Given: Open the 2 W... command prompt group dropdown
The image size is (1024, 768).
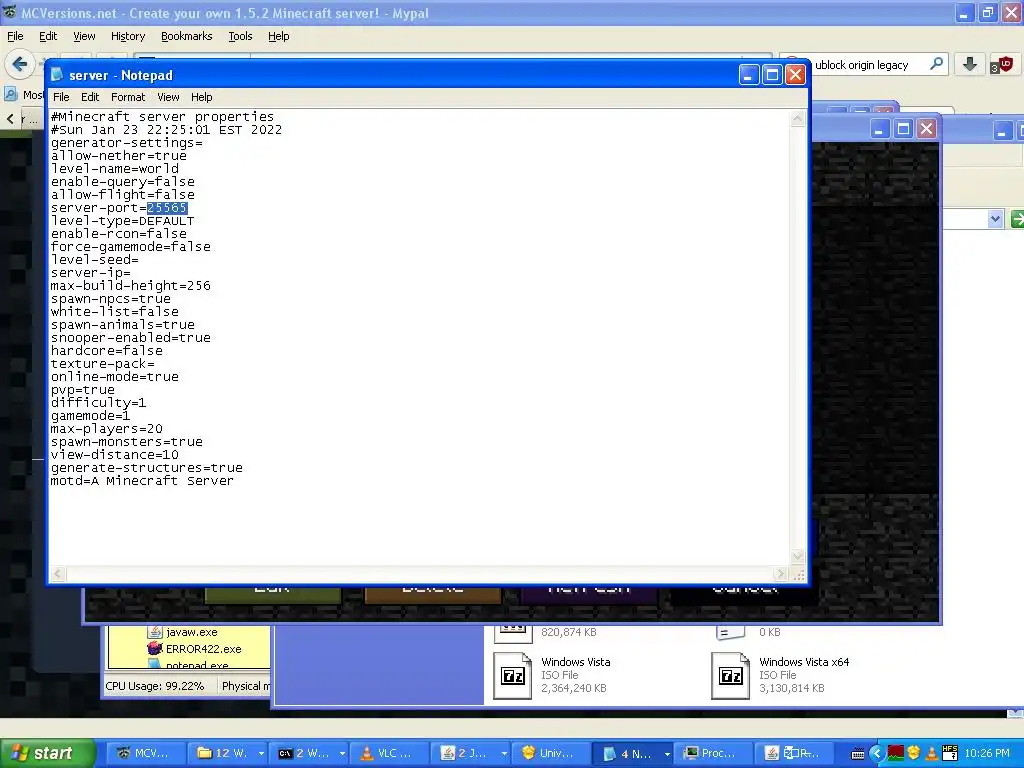Looking at the screenshot, I should (x=342, y=754).
